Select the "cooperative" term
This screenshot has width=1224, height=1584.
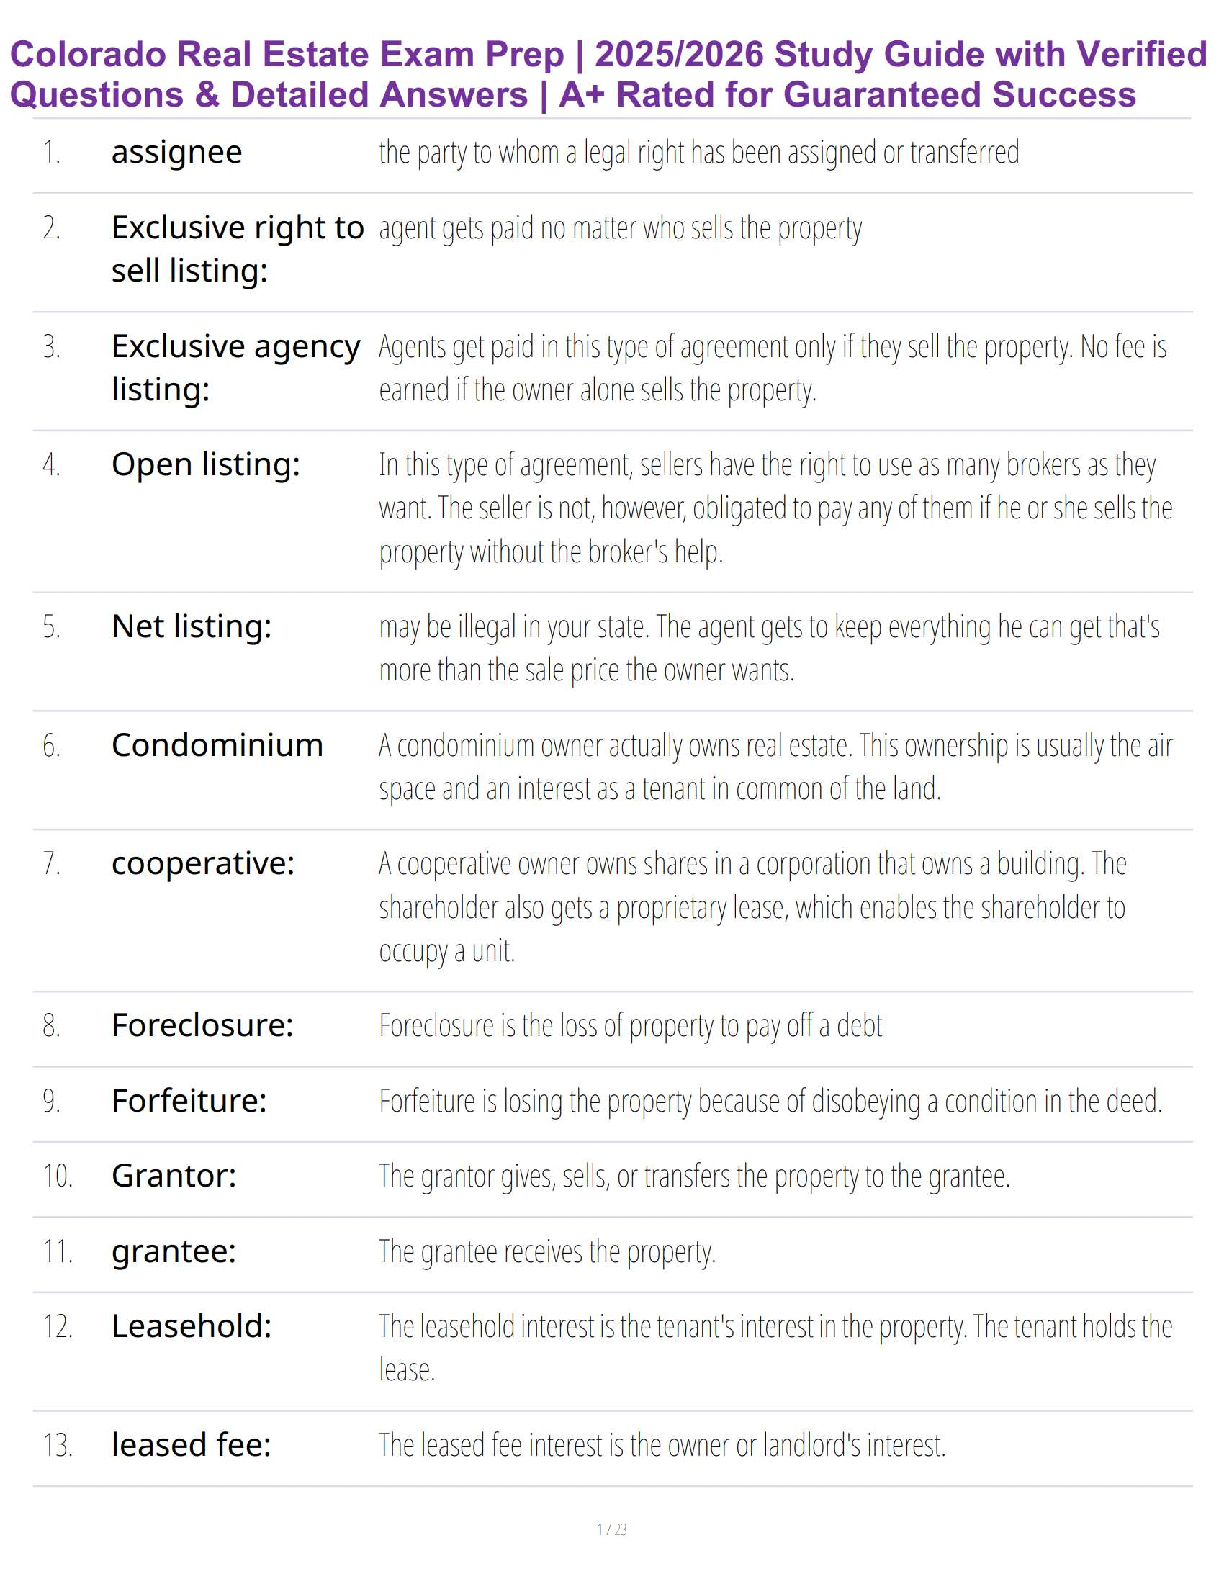pyautogui.click(x=202, y=864)
